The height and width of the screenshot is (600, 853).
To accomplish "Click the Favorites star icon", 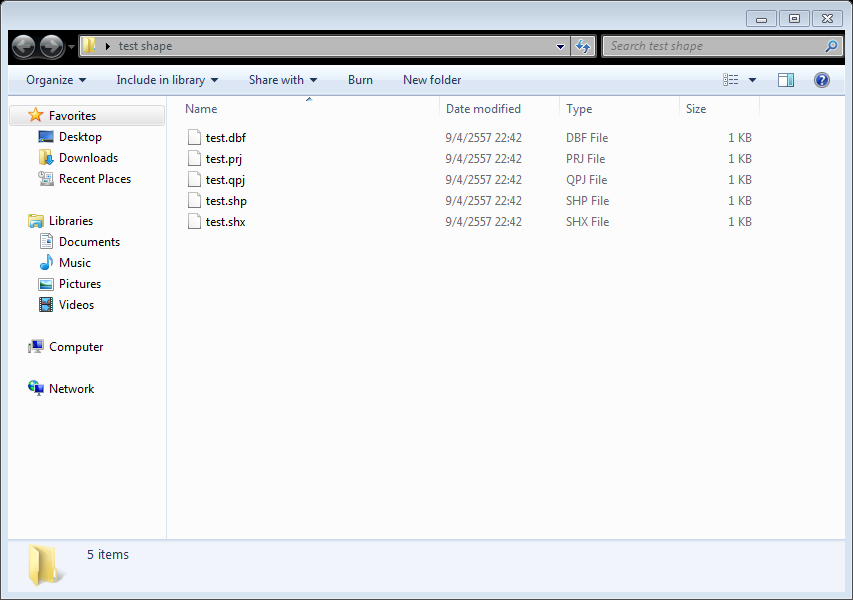I will [x=35, y=115].
